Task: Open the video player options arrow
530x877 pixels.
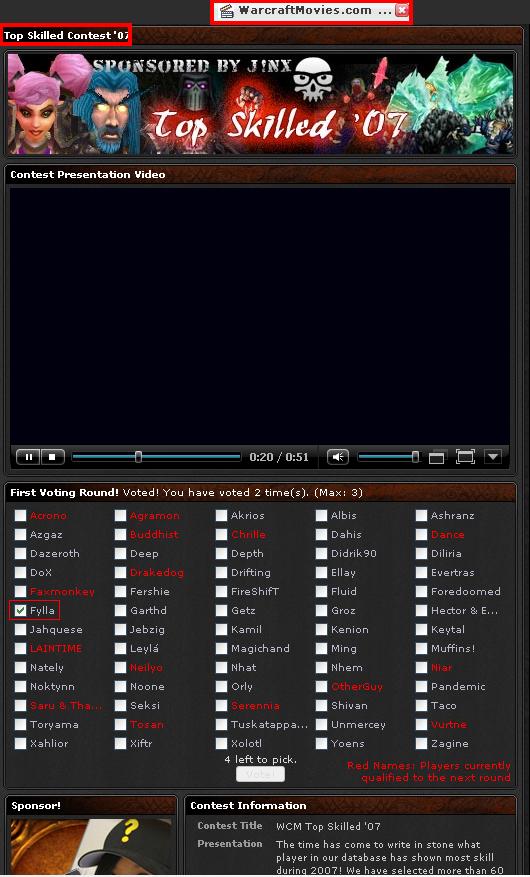Action: 493,456
